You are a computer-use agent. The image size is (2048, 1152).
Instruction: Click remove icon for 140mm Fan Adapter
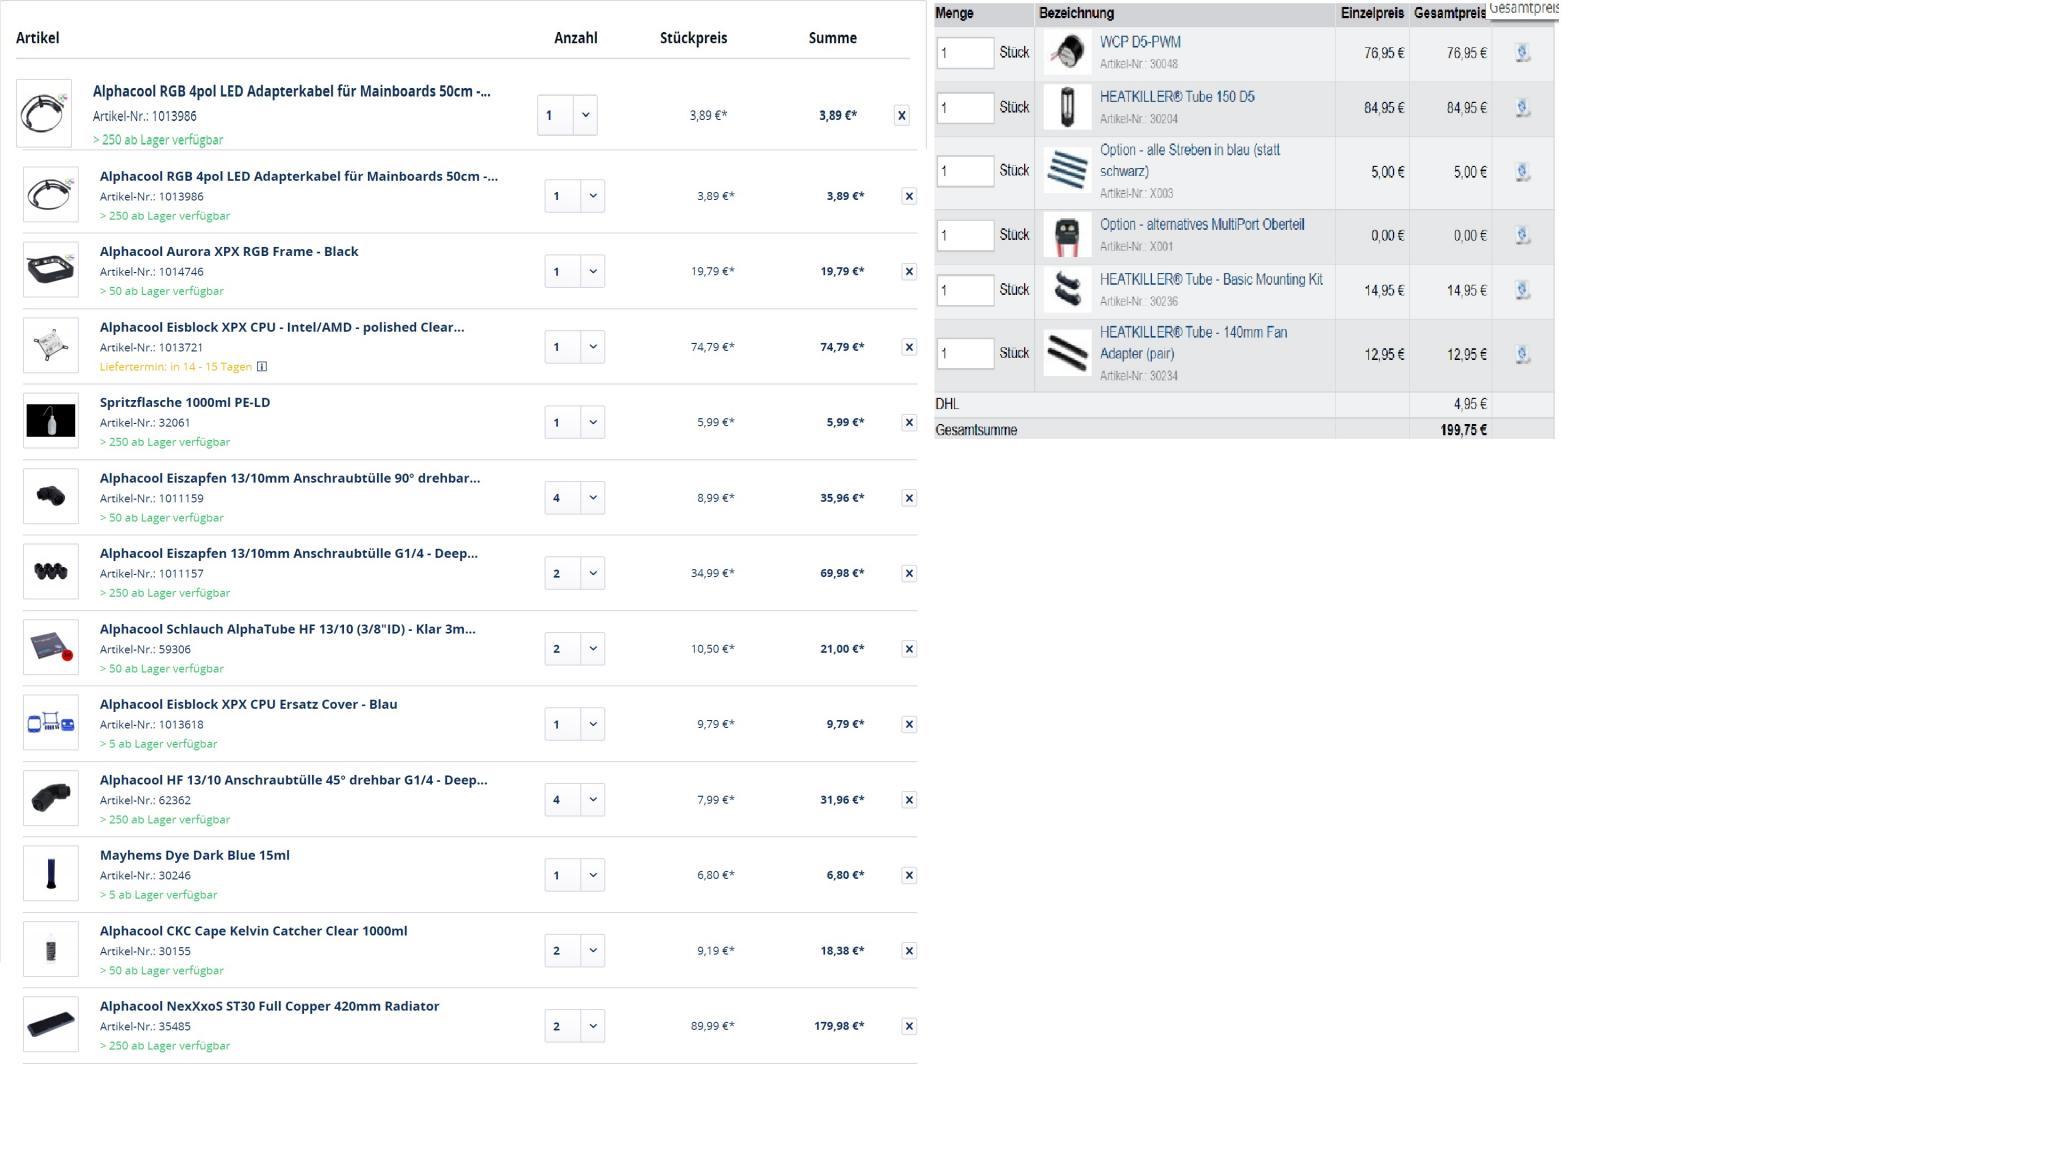[1522, 354]
